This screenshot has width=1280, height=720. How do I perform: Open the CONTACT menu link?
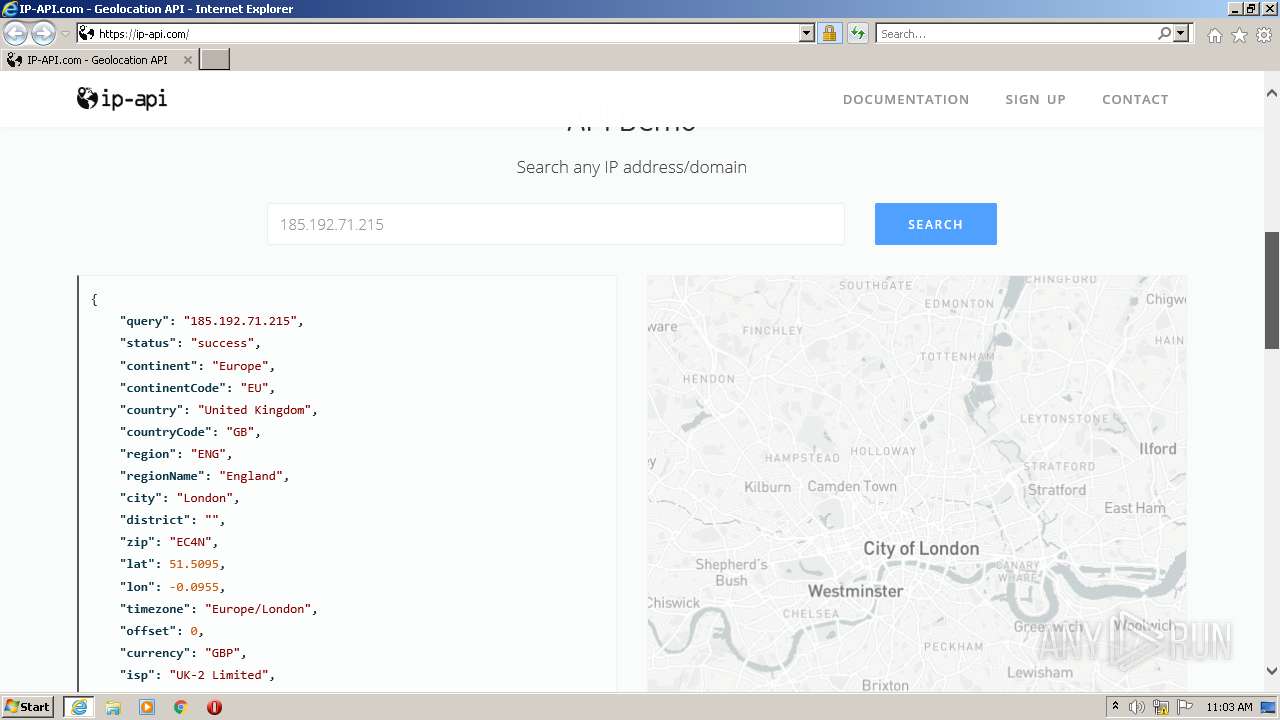coord(1135,99)
